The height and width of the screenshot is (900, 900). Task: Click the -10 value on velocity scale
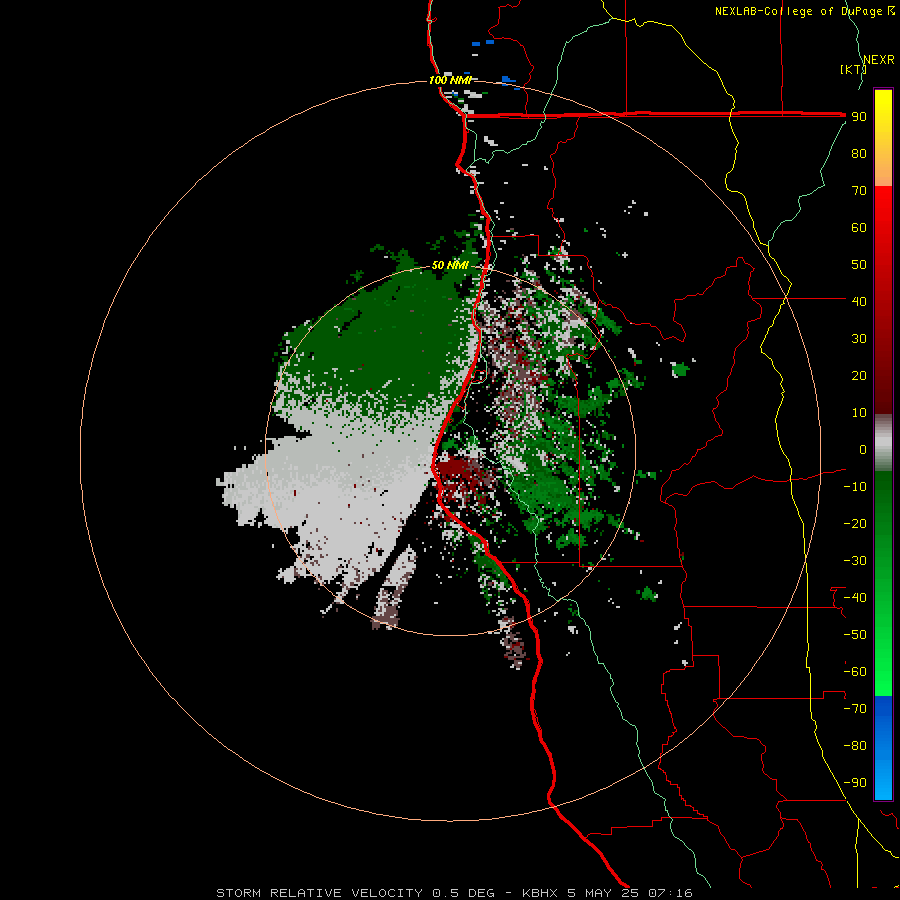coord(855,487)
